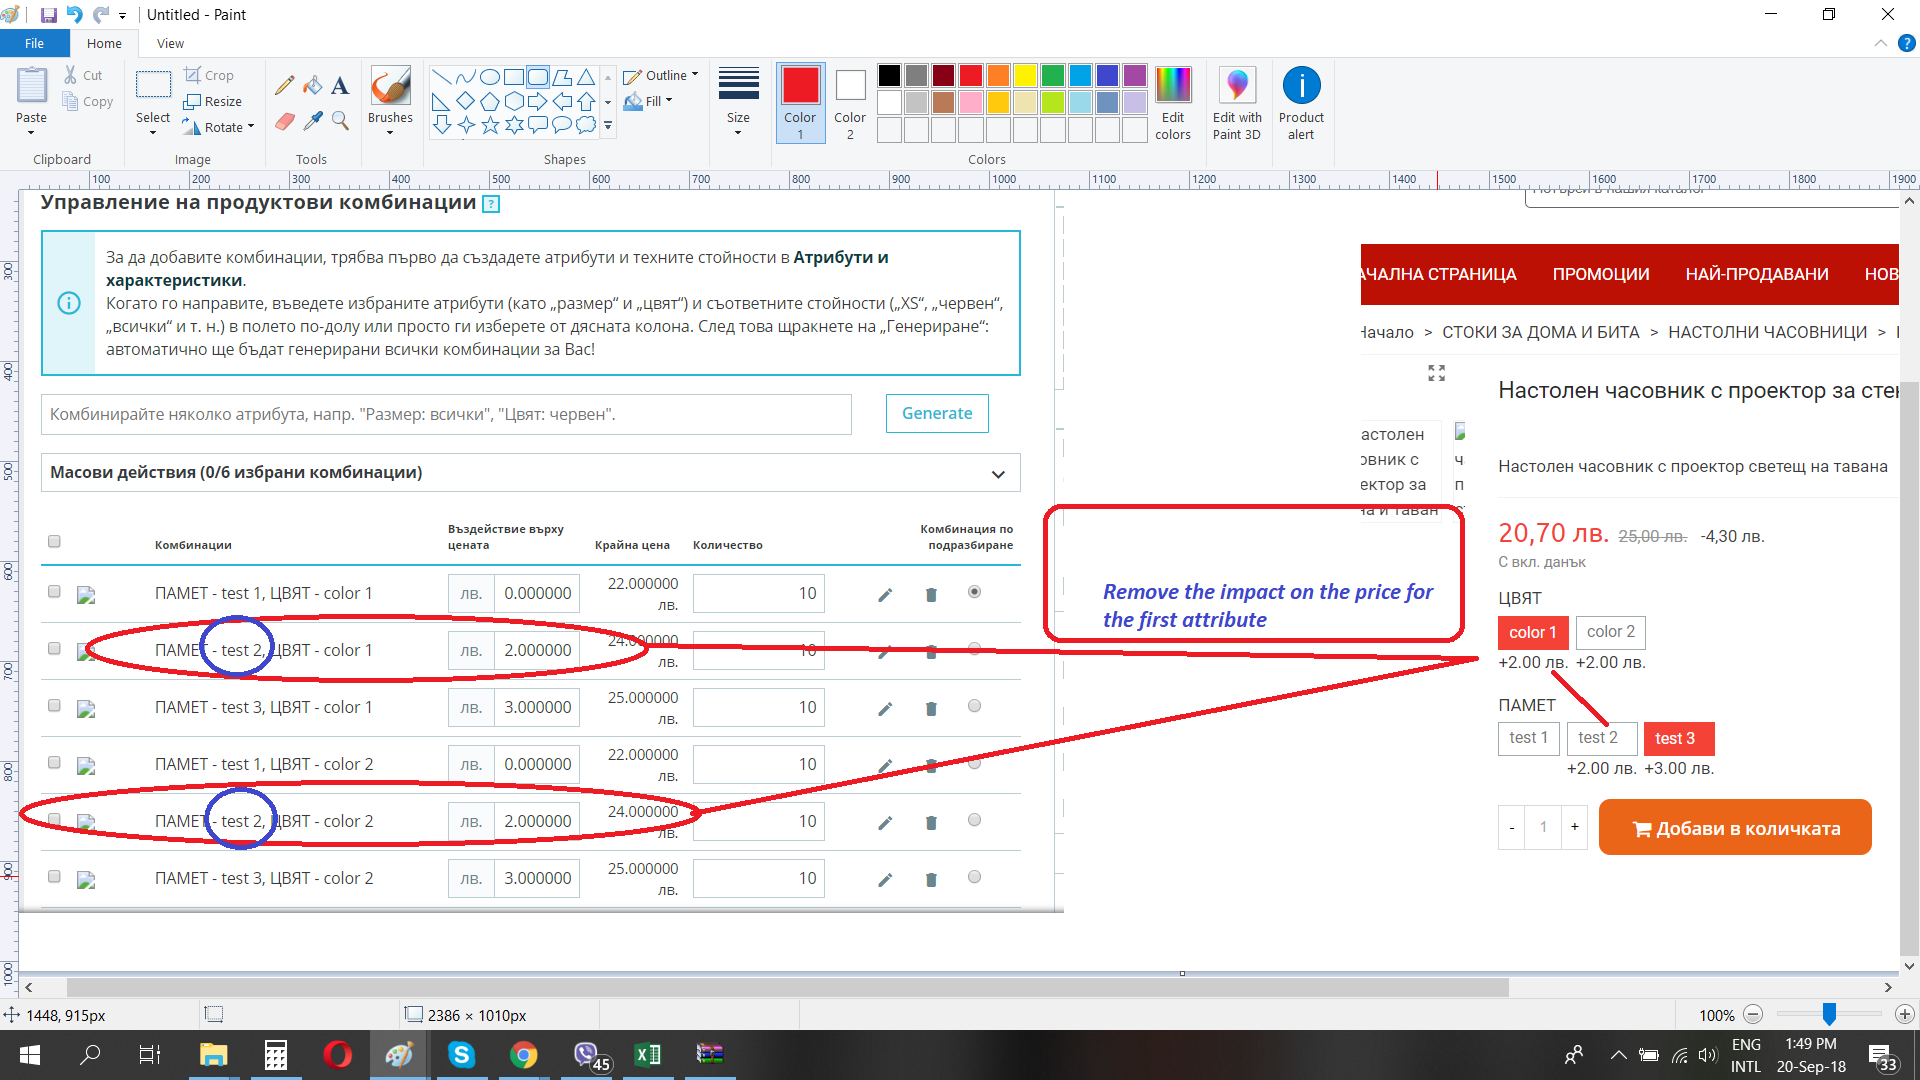1920x1080 pixels.
Task: Click the zoom in plus button
Action: pyautogui.click(x=1904, y=1015)
